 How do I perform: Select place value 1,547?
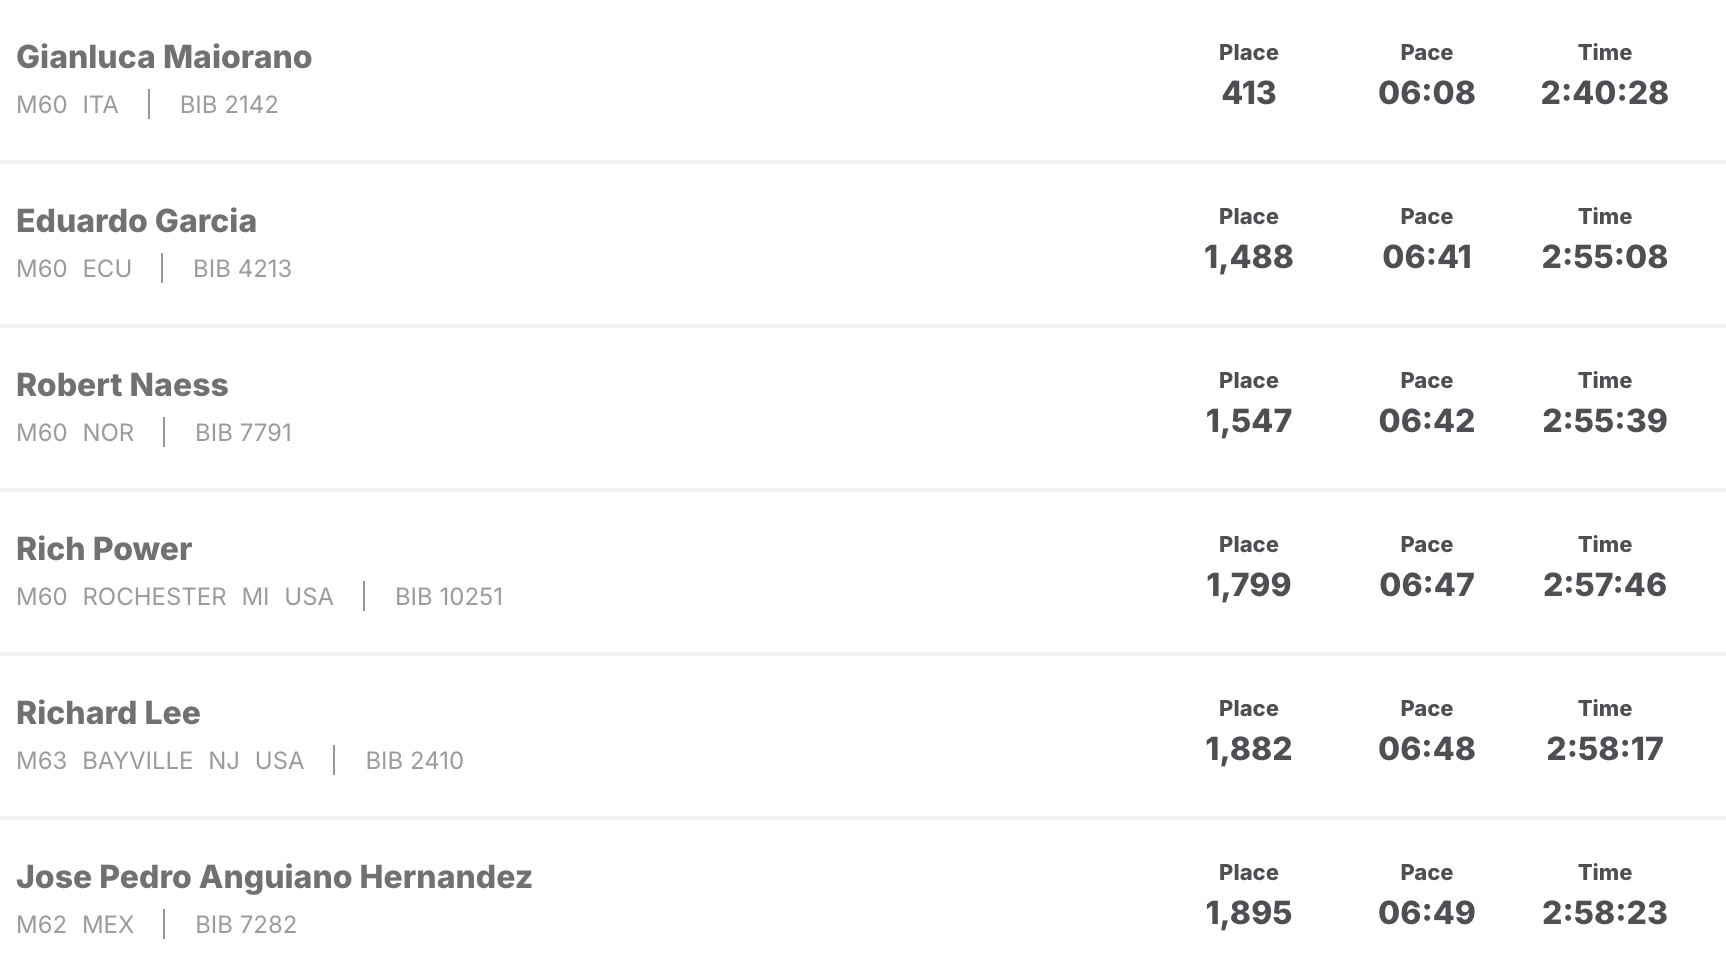click(1249, 421)
